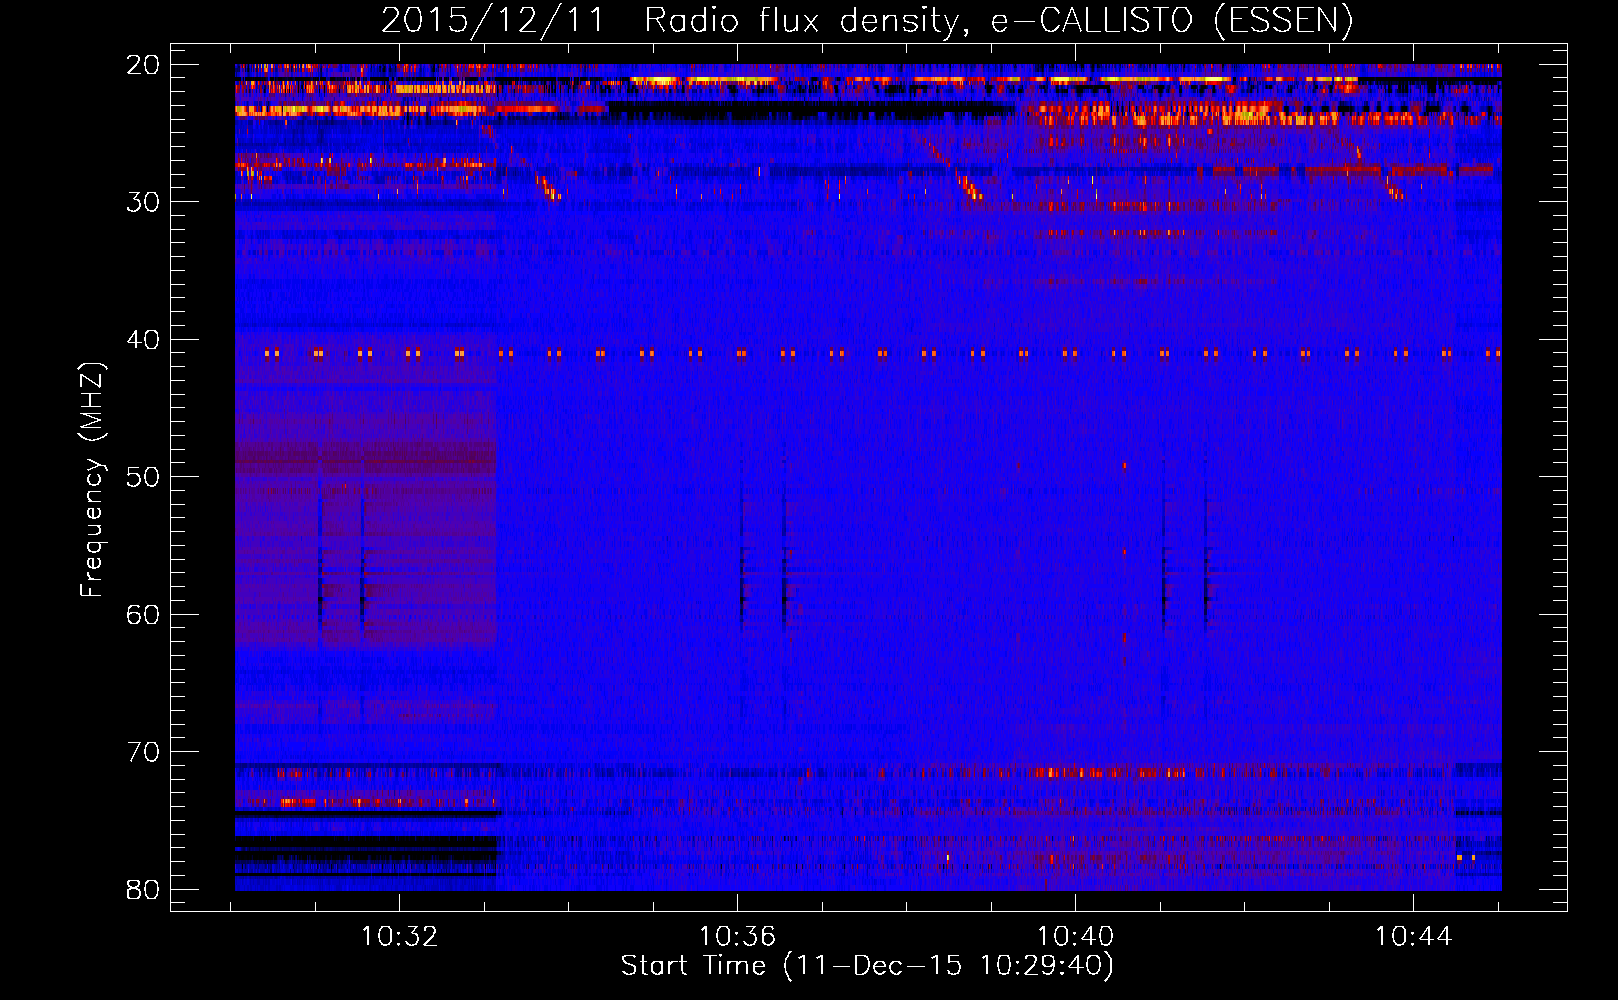This screenshot has width=1618, height=1000.
Task: Click the 70 frequency tick label
Action: point(143,752)
